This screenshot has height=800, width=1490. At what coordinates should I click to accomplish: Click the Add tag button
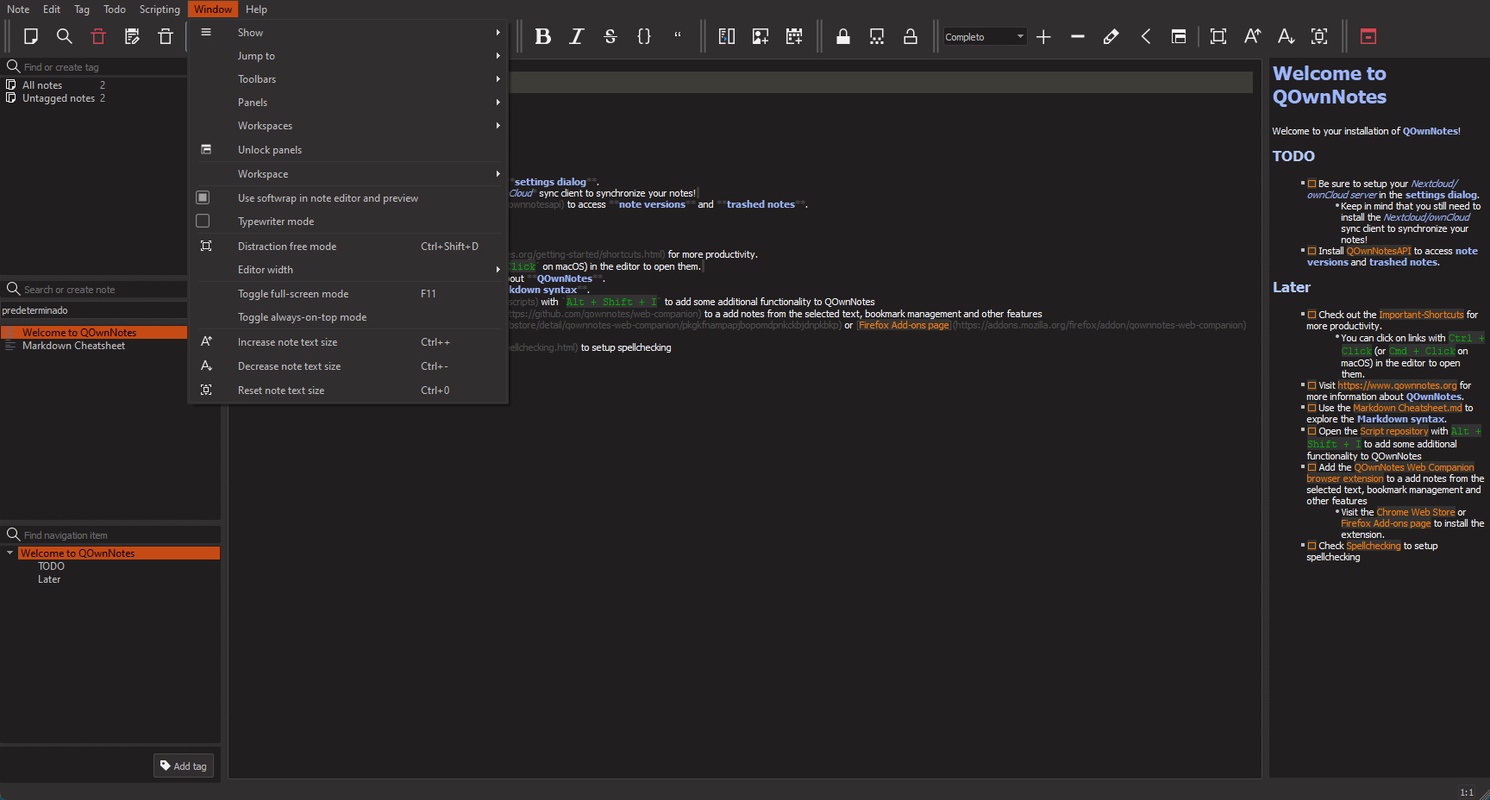[184, 766]
